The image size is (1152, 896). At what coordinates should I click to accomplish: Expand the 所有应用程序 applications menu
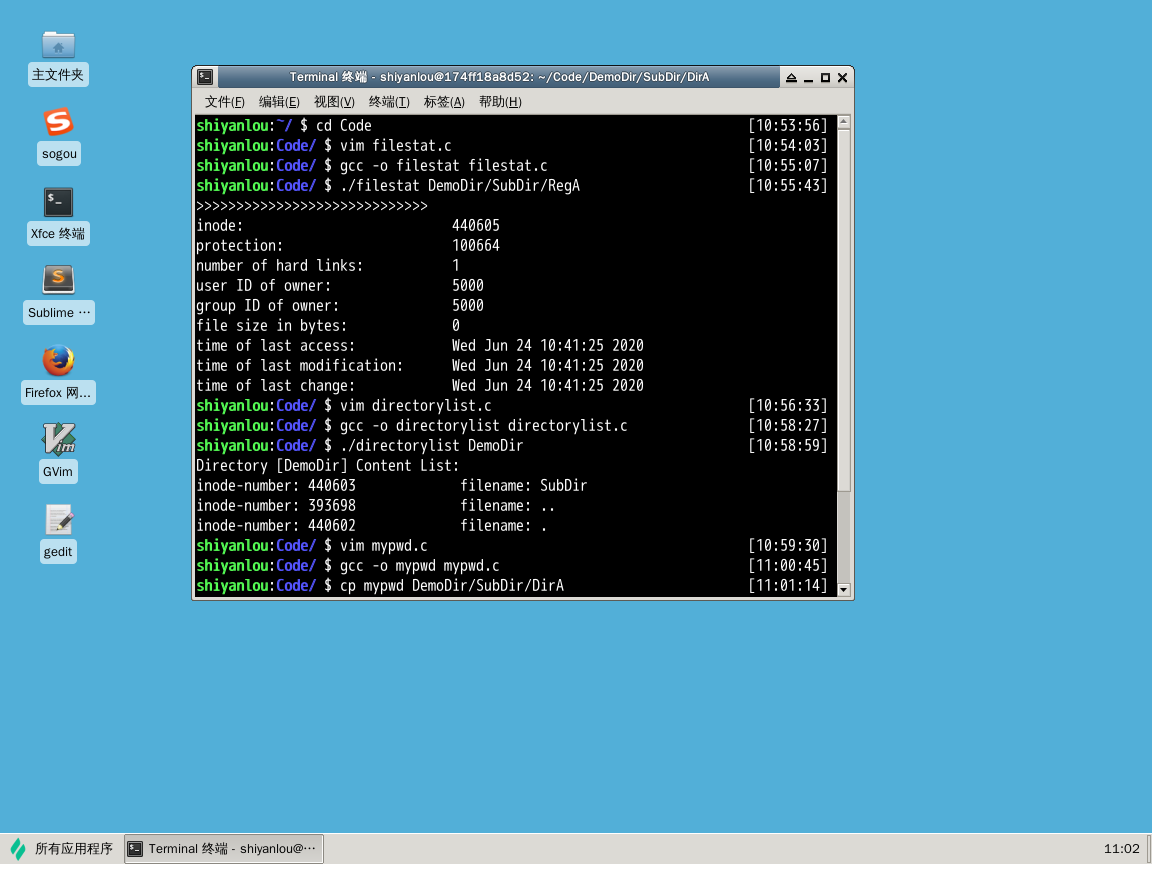pyautogui.click(x=62, y=849)
